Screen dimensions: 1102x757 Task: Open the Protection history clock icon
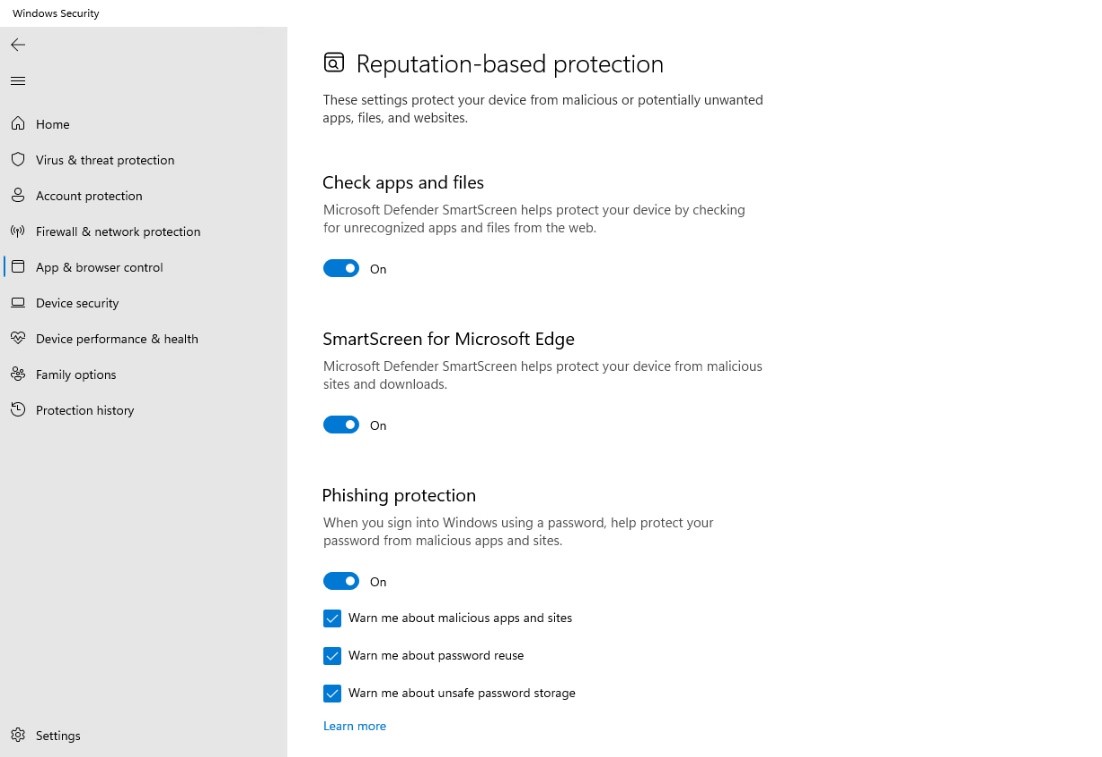[18, 410]
